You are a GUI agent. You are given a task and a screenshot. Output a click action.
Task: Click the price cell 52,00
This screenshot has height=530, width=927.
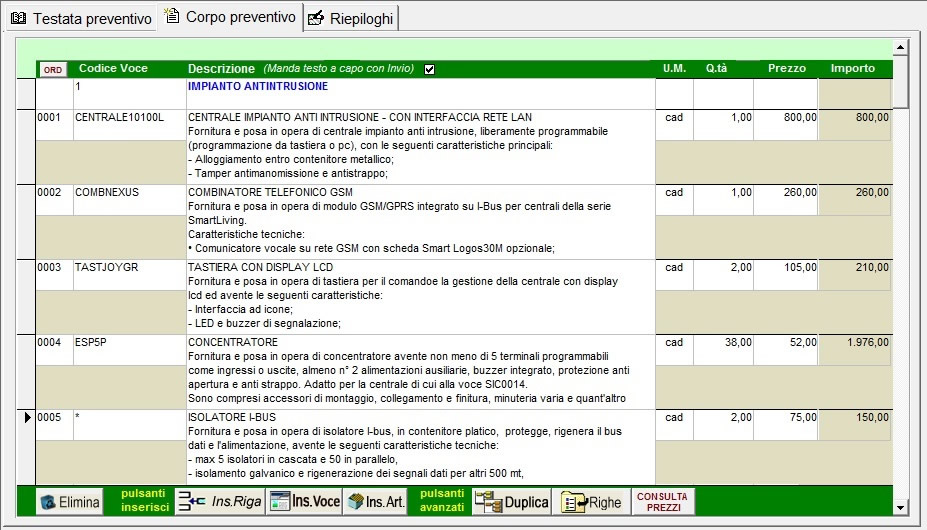tap(786, 350)
